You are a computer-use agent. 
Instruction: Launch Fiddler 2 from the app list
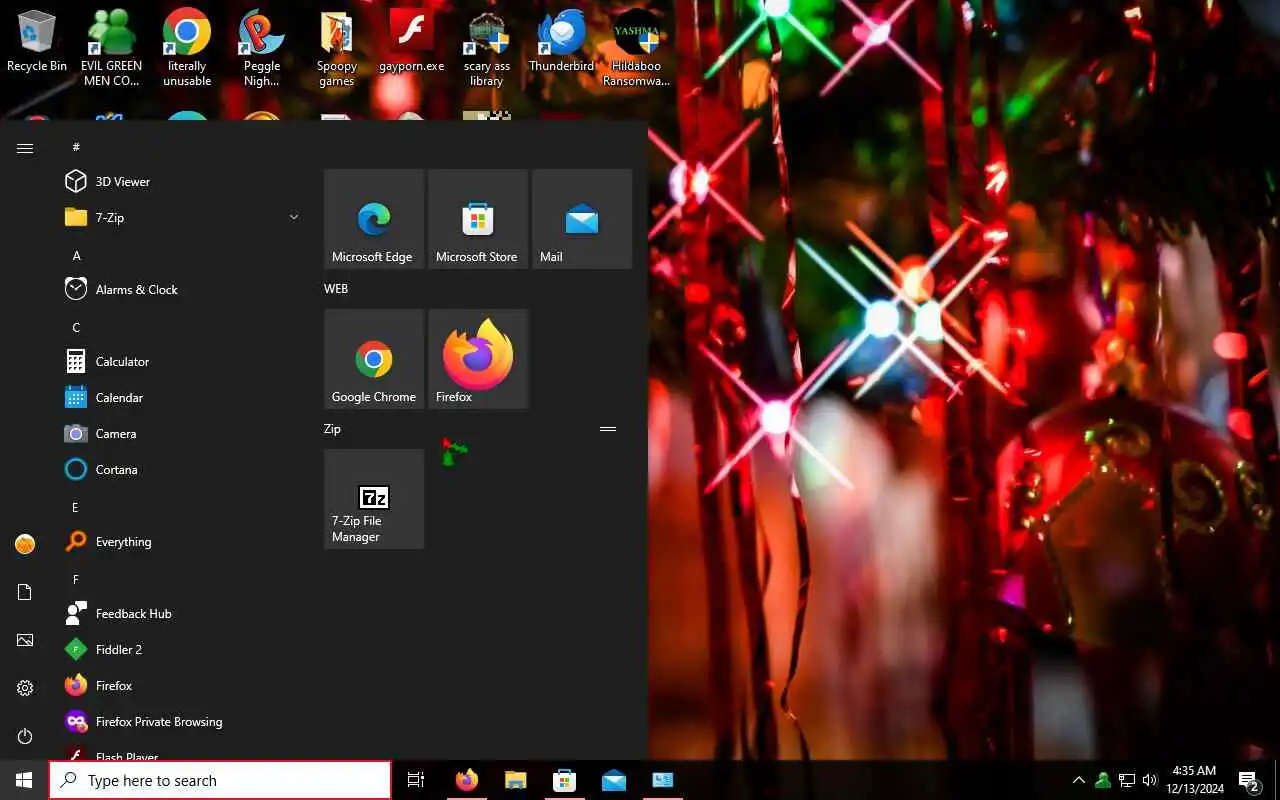[x=180, y=649]
